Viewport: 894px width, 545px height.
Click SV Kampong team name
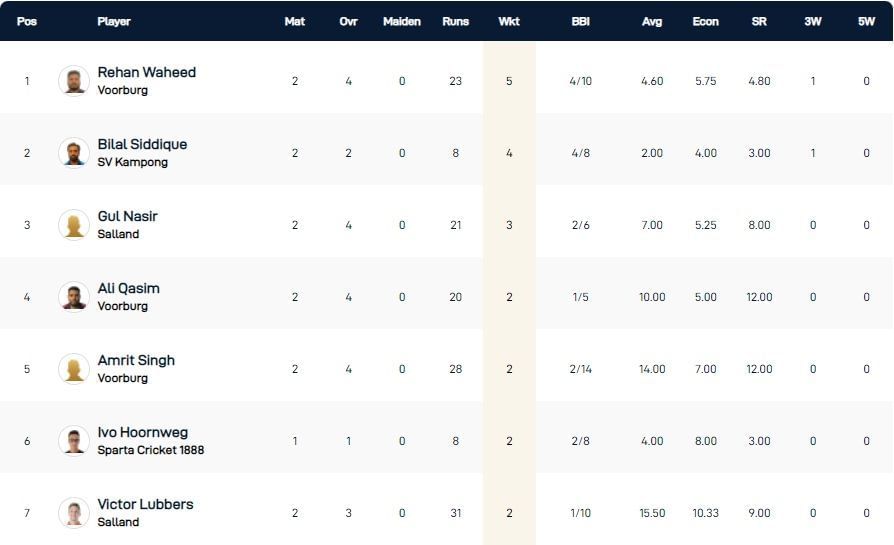(x=132, y=162)
